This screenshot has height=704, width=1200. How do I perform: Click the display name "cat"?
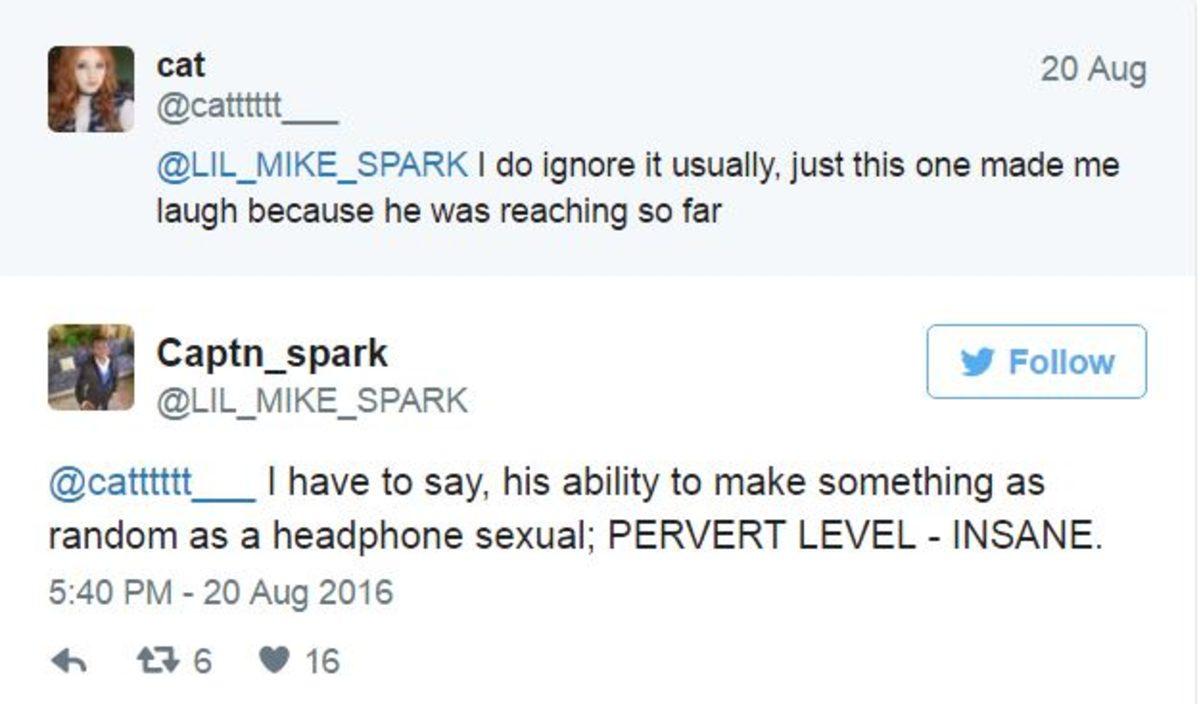pos(180,66)
